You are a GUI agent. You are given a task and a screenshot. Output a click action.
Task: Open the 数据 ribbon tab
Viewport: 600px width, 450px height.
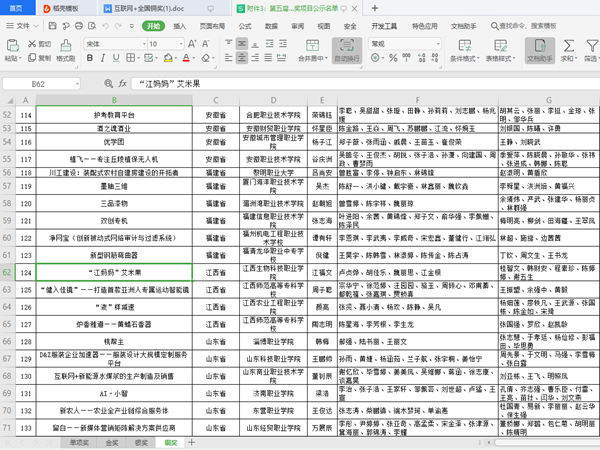pos(271,26)
